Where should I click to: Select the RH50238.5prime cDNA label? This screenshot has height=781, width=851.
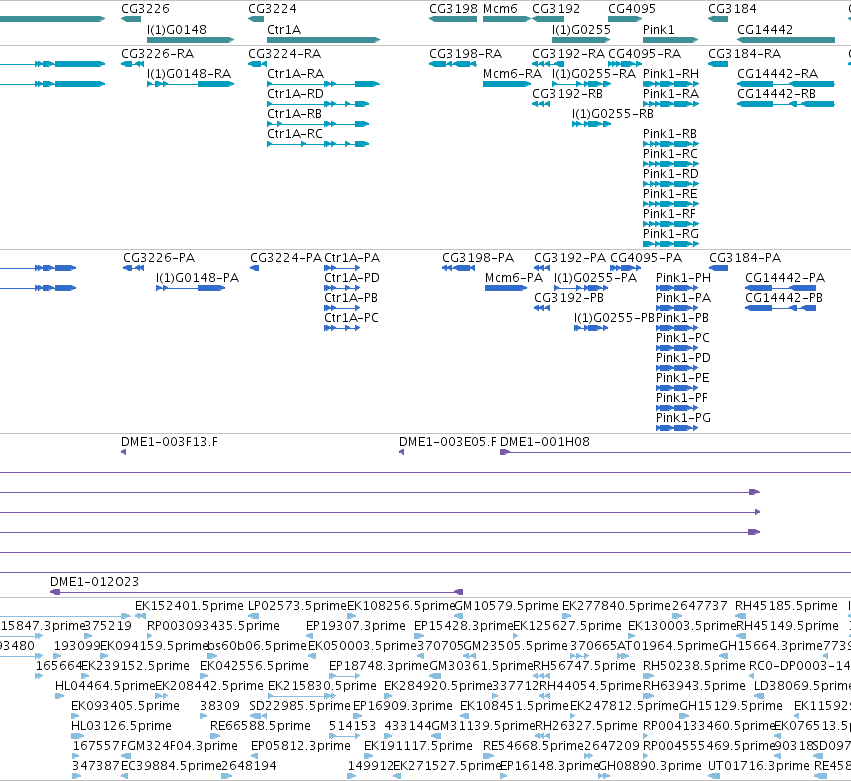click(694, 666)
